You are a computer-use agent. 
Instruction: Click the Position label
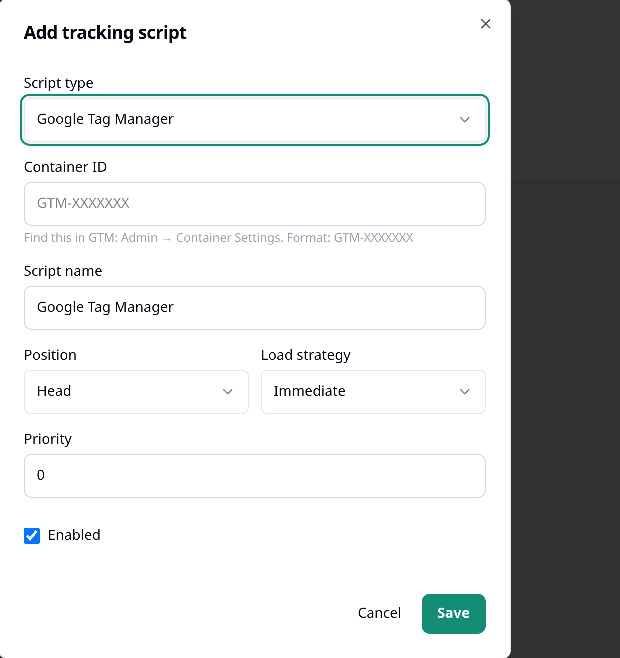pos(50,355)
